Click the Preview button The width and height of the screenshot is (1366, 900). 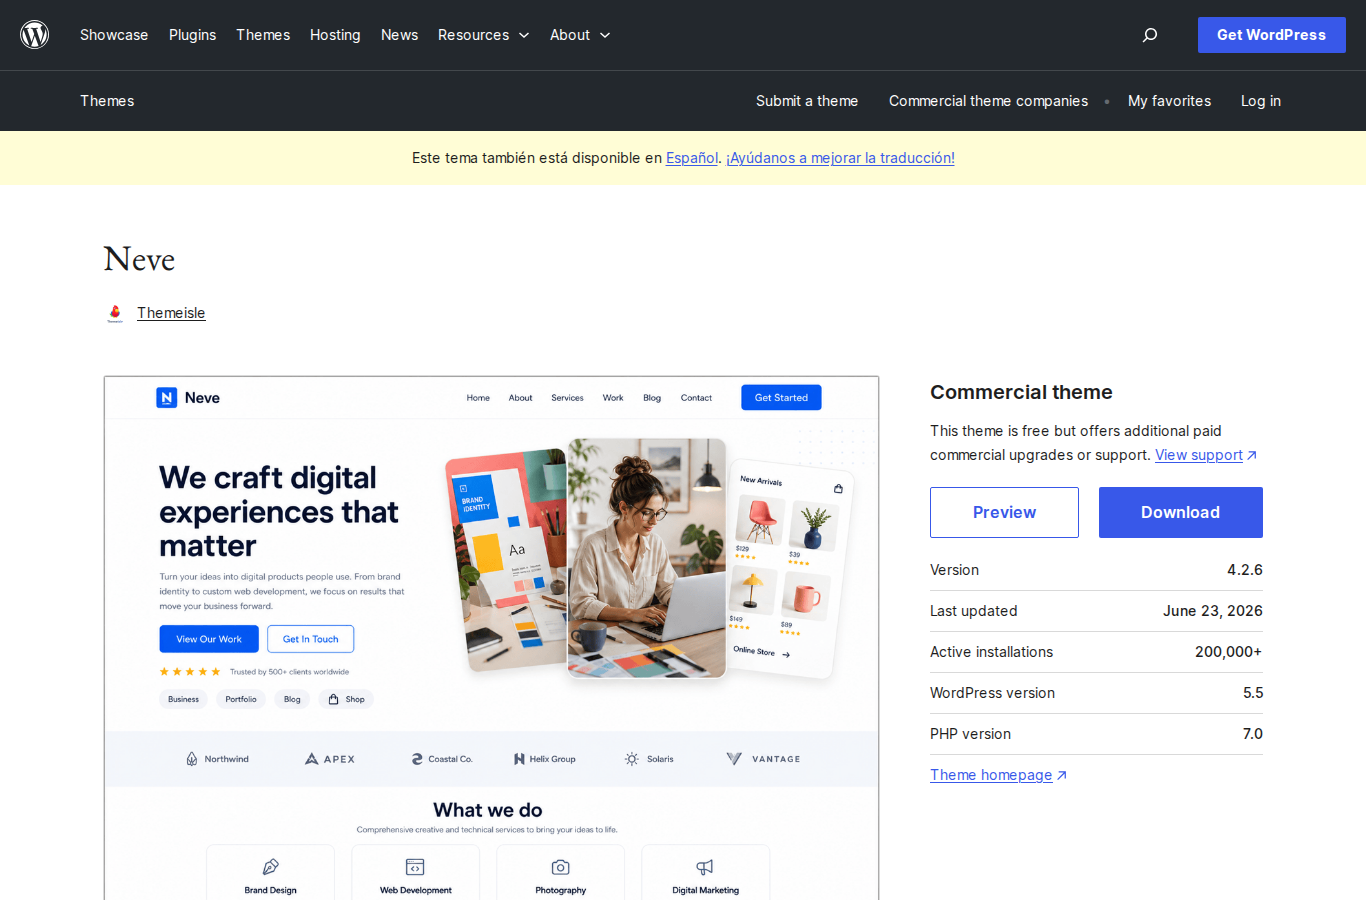[1004, 512]
